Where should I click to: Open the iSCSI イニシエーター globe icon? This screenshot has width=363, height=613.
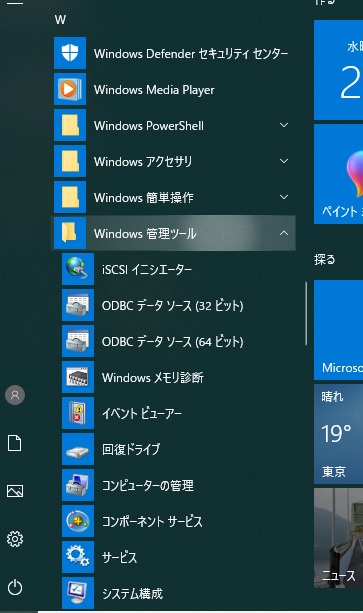pyautogui.click(x=78, y=269)
